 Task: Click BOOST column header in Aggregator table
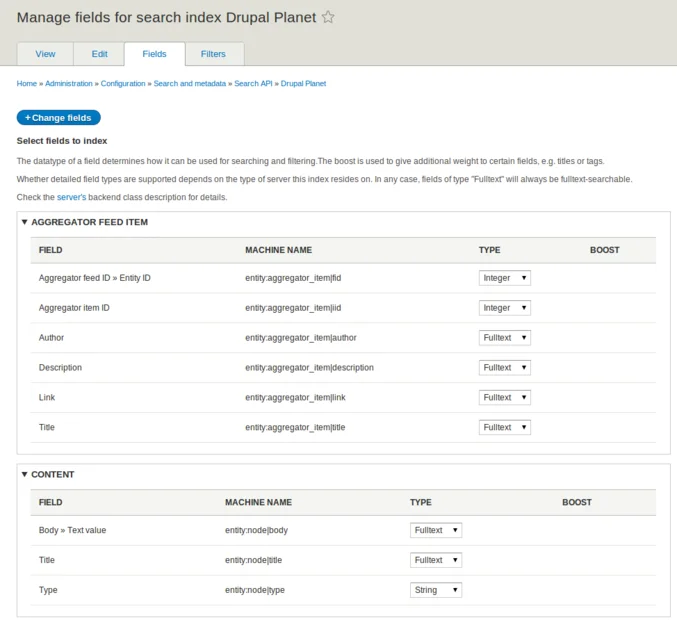pyautogui.click(x=605, y=250)
